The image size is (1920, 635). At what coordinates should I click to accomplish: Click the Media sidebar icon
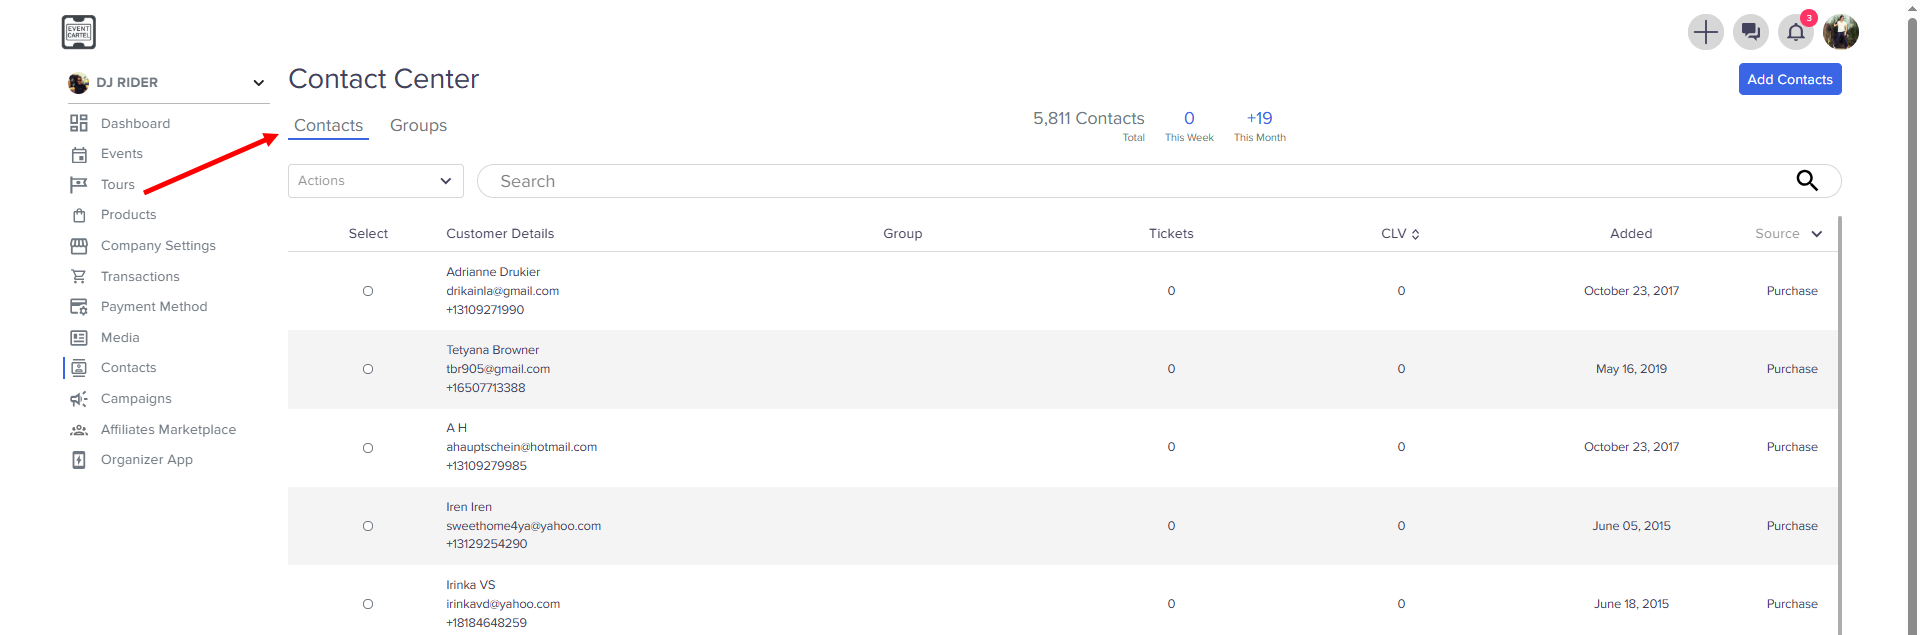click(x=79, y=338)
